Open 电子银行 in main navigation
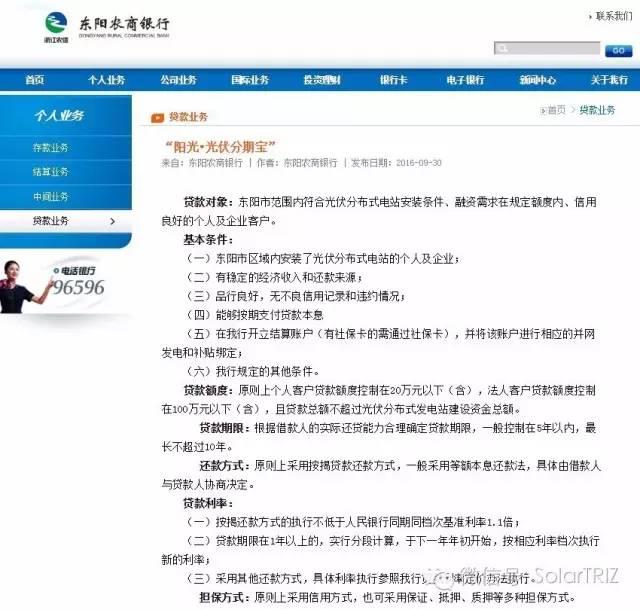 [465, 80]
